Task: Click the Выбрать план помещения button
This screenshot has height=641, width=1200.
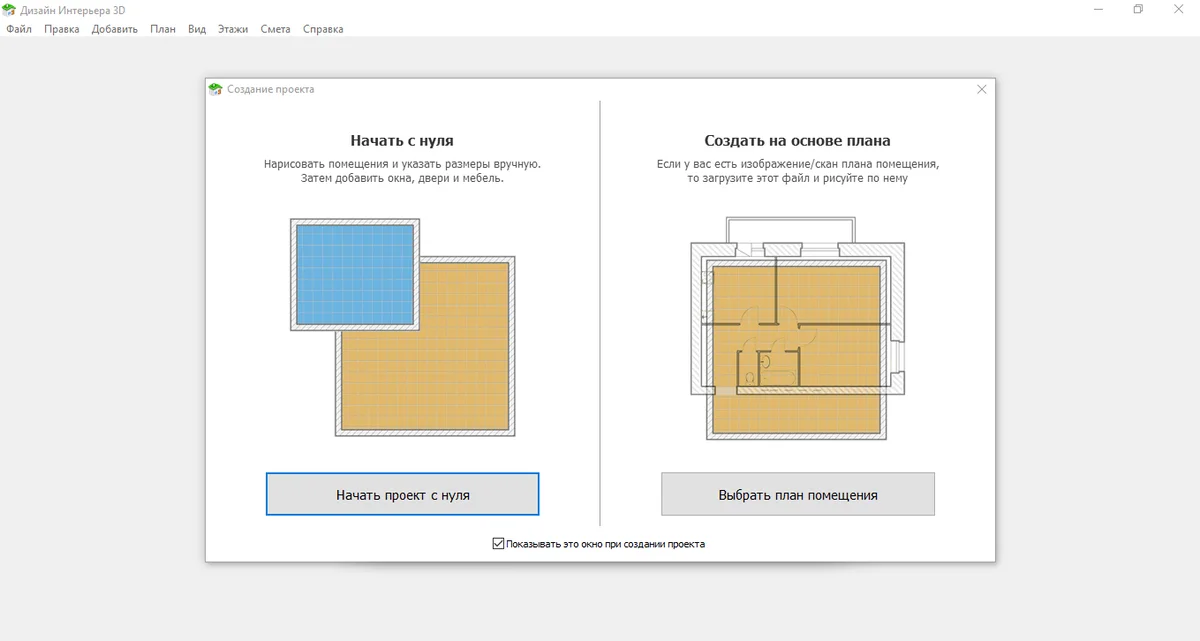Action: point(797,494)
